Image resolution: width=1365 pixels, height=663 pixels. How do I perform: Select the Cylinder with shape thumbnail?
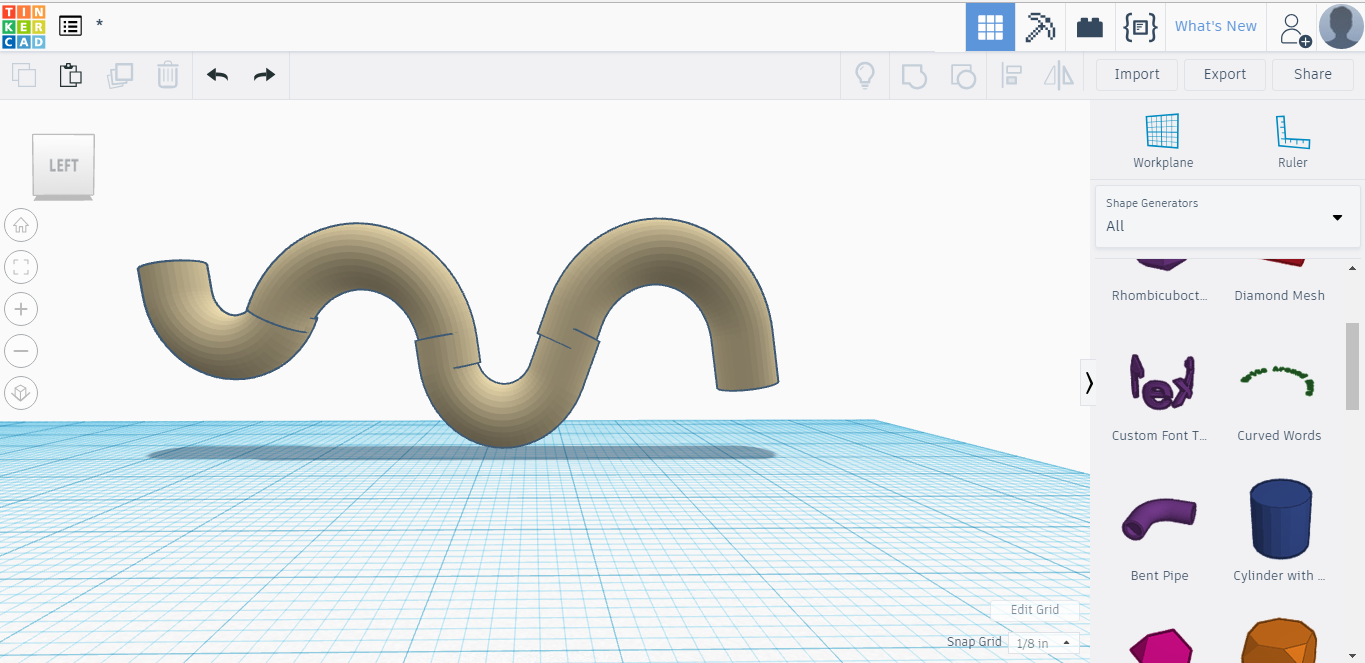tap(1279, 520)
